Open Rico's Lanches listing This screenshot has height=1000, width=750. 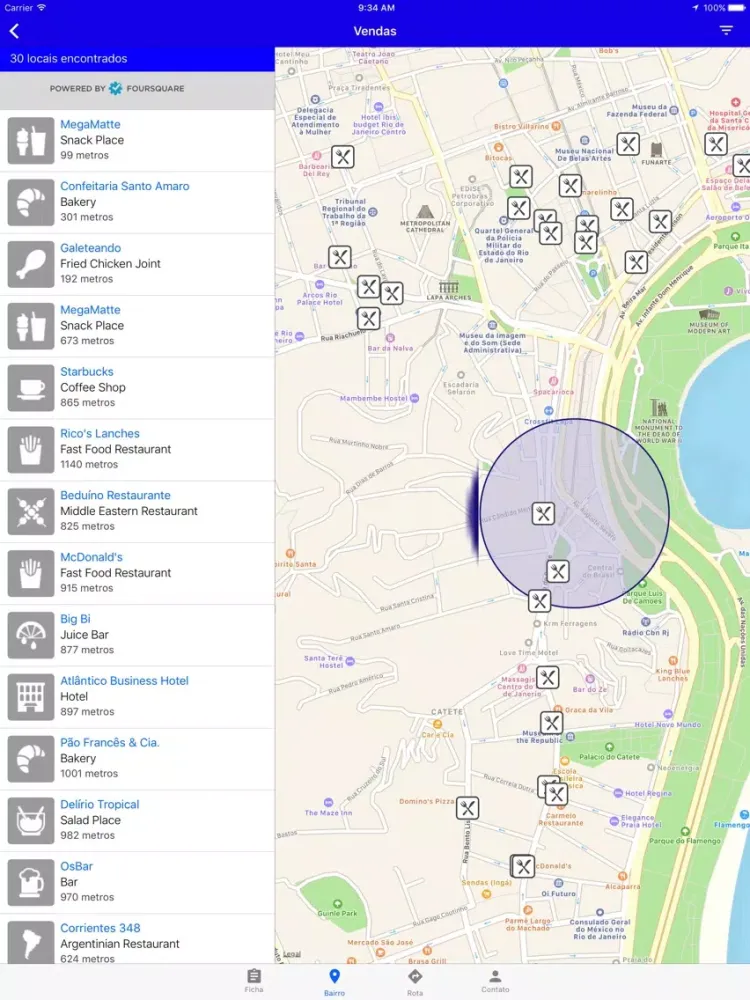(x=137, y=450)
